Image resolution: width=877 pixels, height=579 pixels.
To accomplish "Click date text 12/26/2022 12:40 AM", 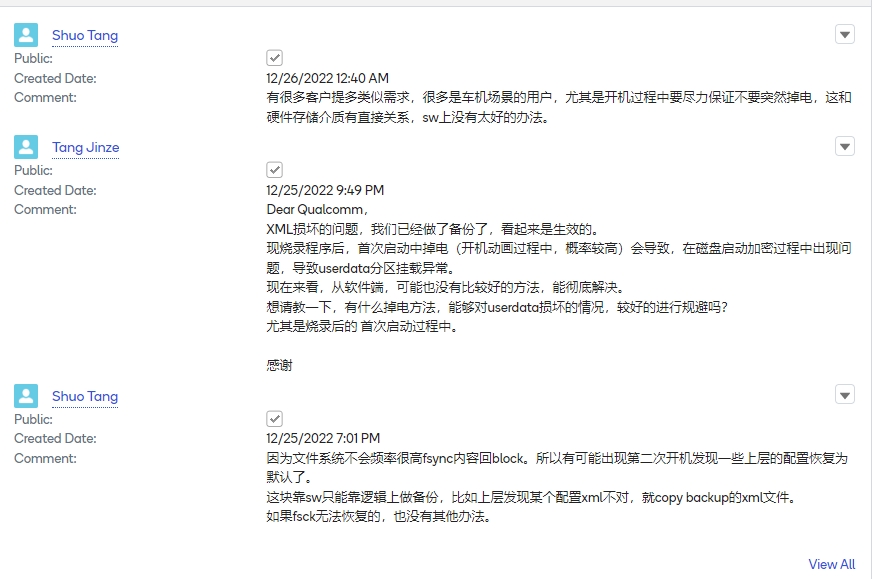I will click(x=327, y=78).
